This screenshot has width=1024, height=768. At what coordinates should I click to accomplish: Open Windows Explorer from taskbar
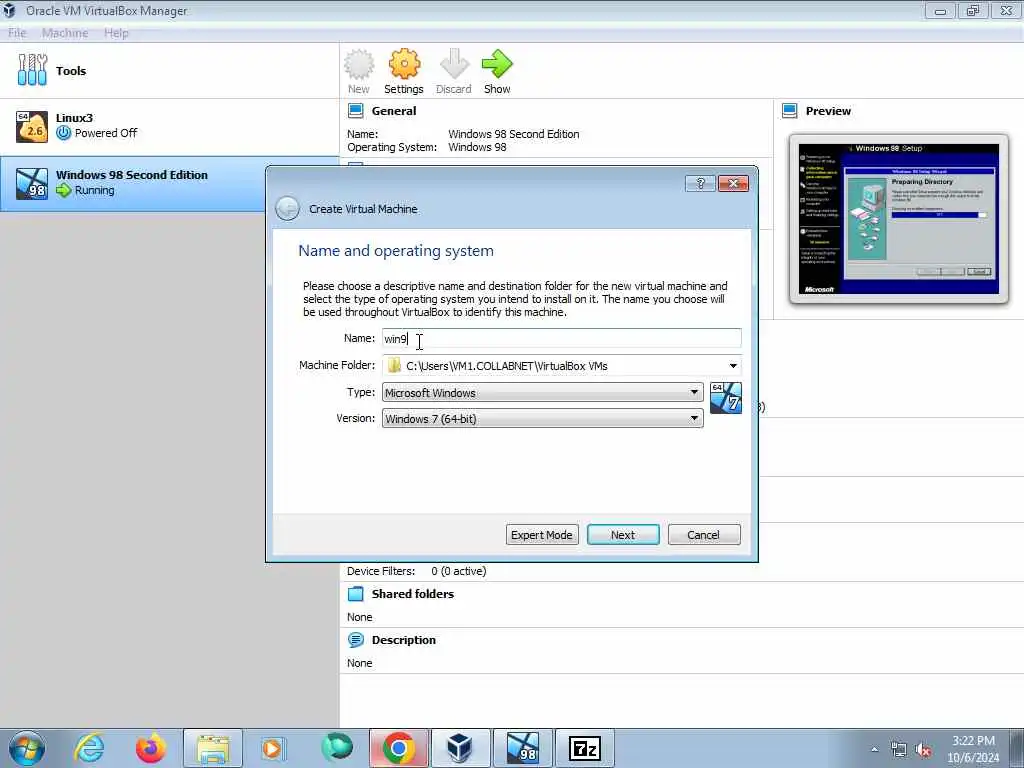(x=213, y=748)
